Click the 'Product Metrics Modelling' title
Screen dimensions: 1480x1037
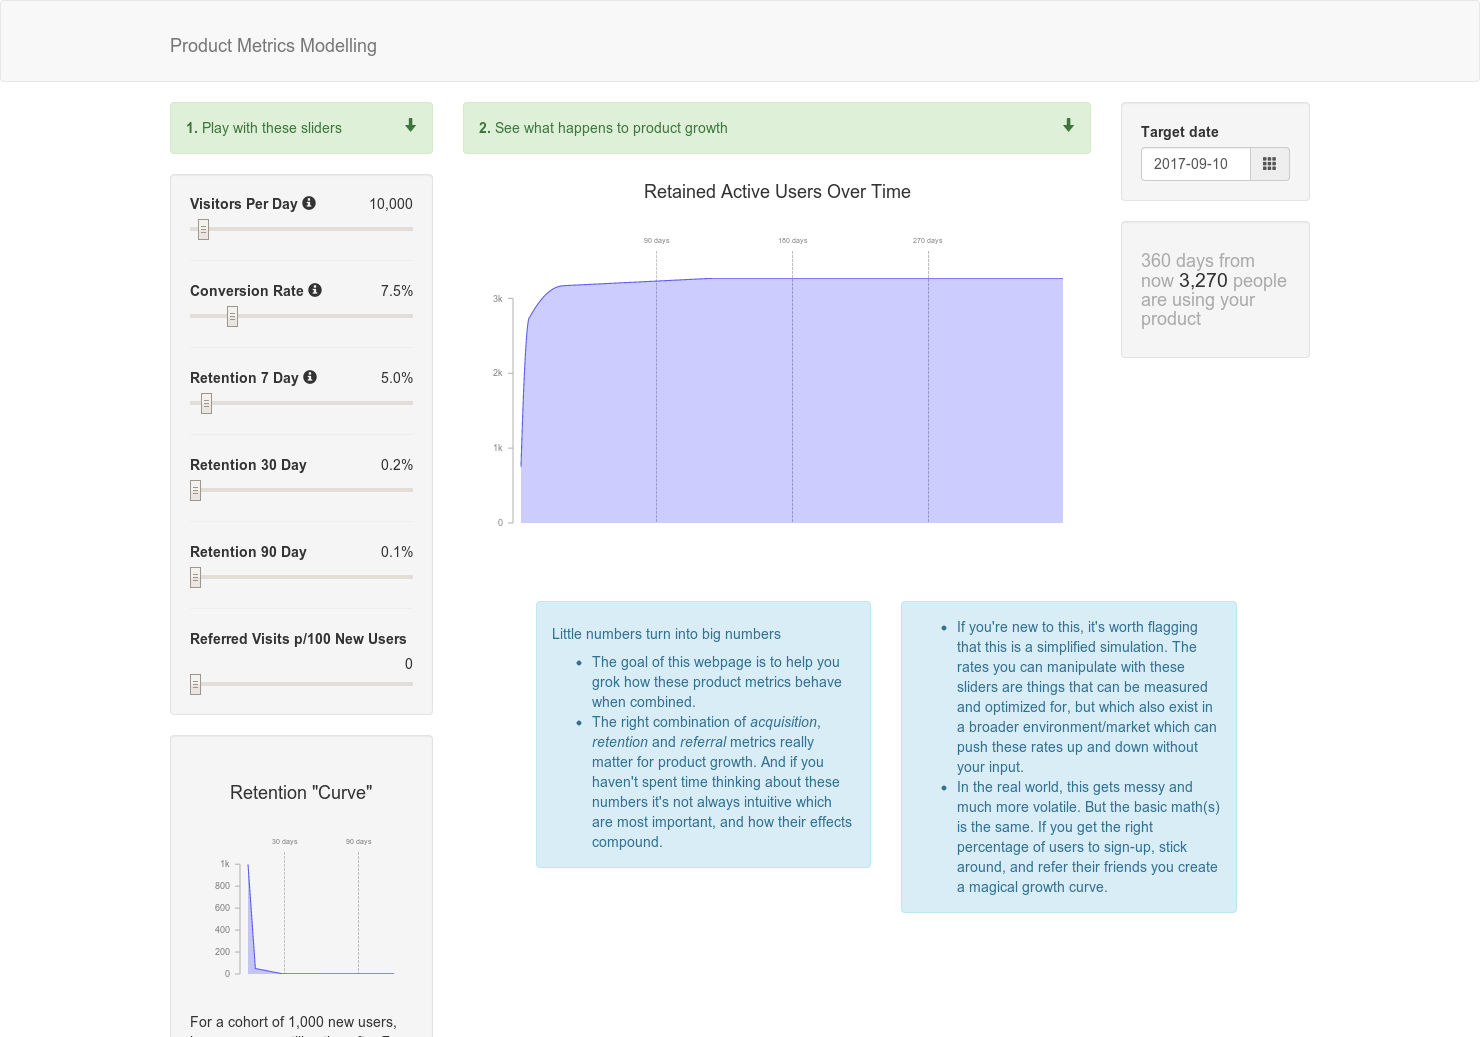pyautogui.click(x=273, y=45)
